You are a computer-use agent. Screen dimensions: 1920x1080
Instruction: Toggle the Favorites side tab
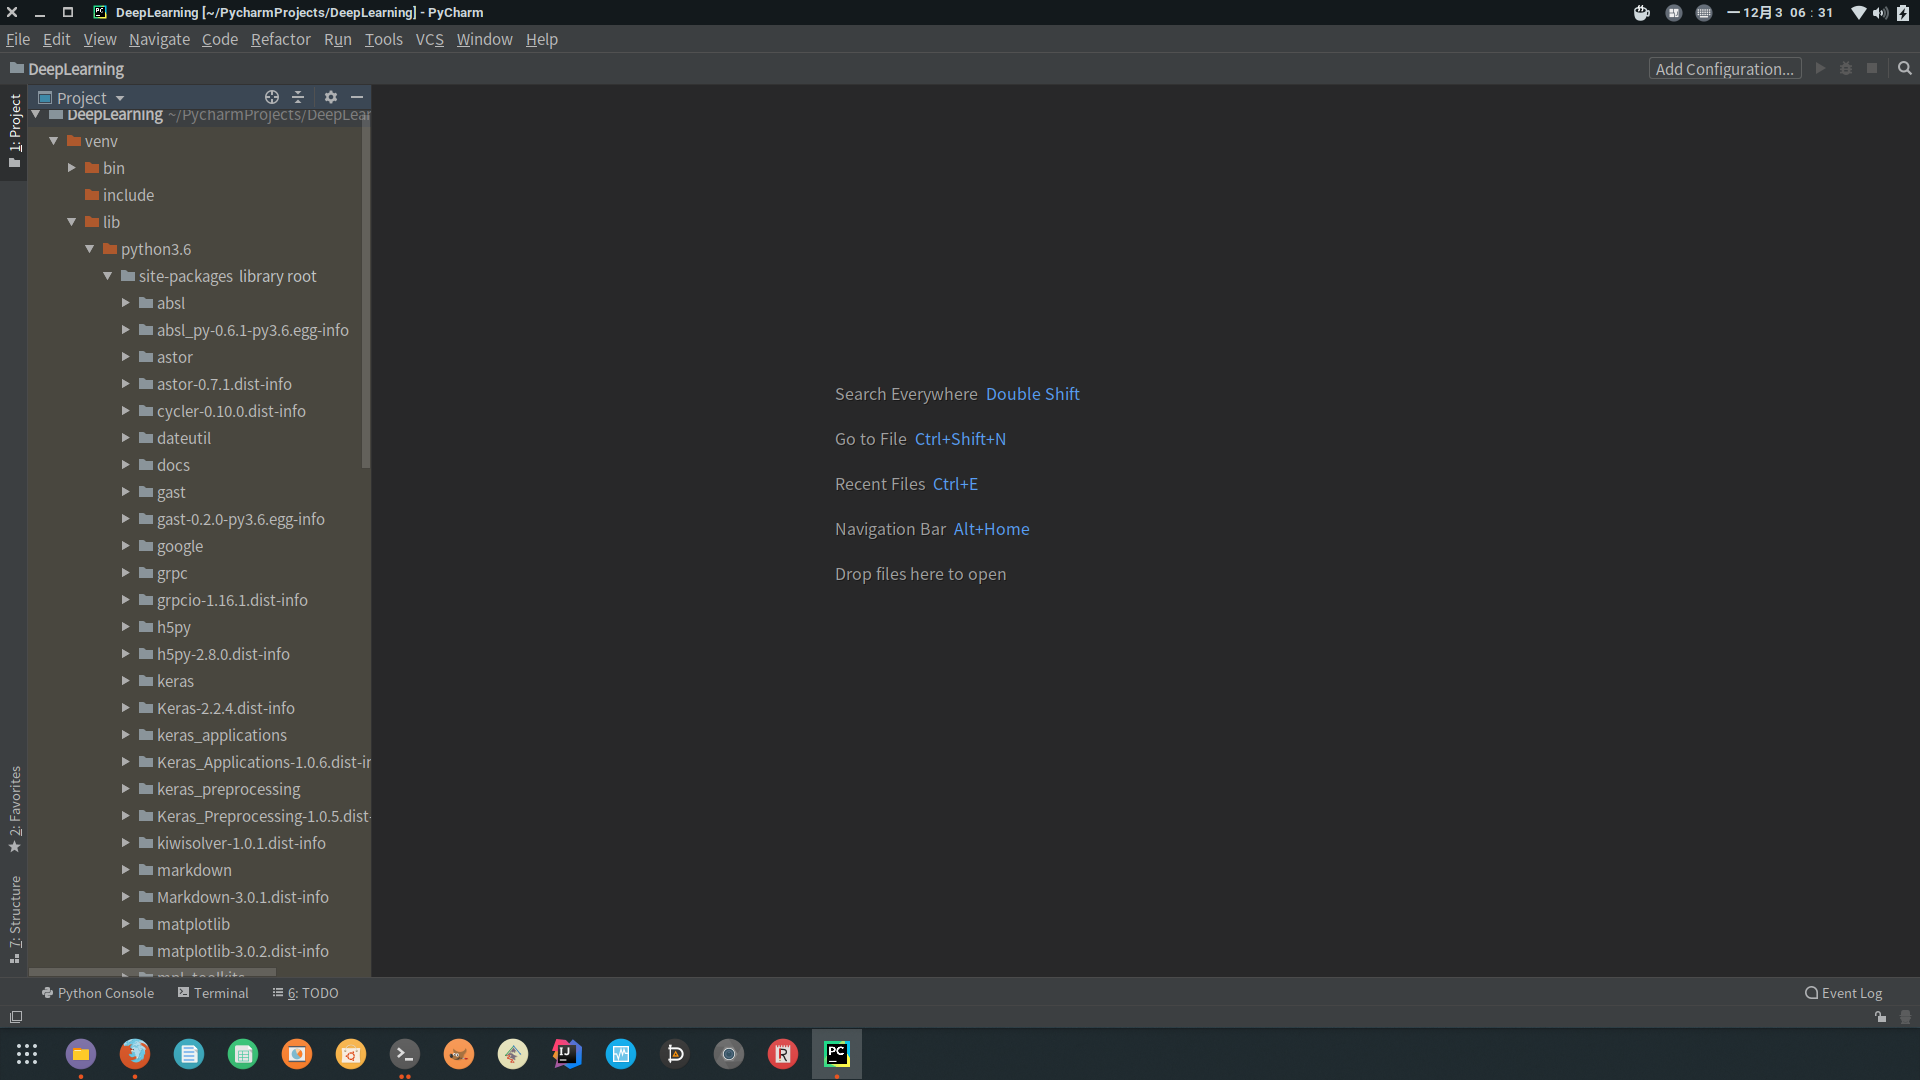pyautogui.click(x=14, y=809)
